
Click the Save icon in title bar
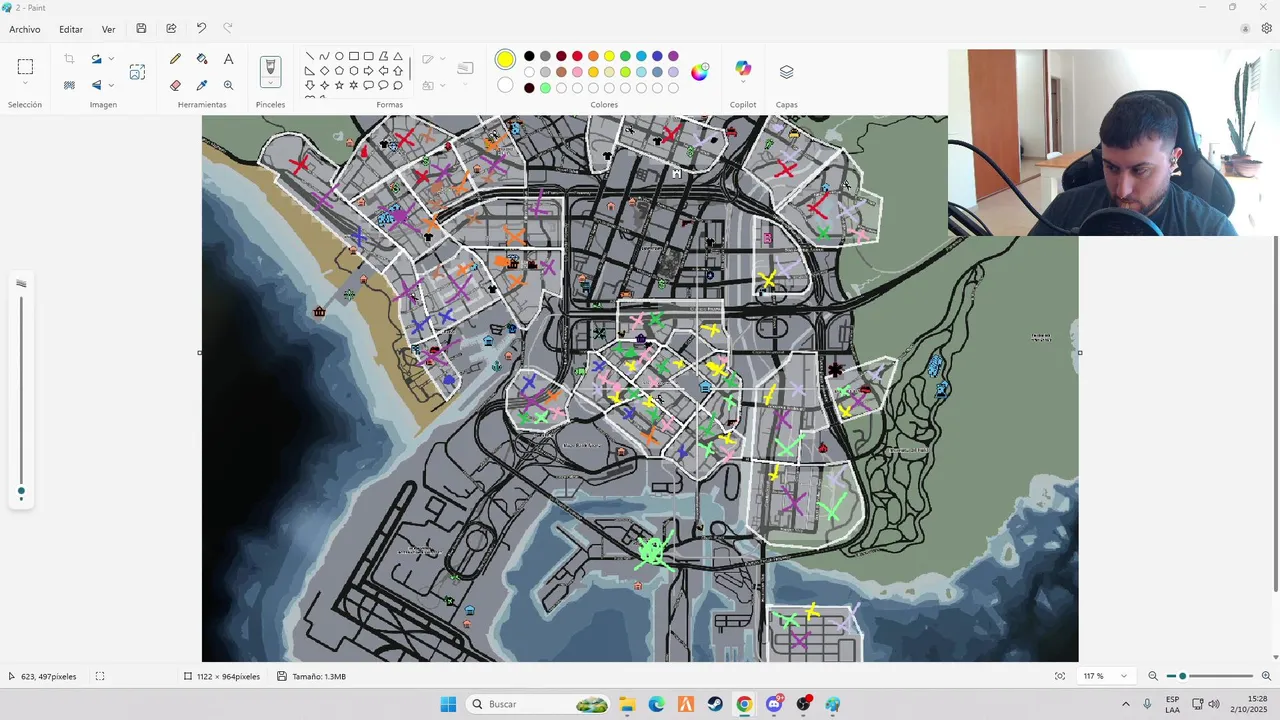[x=141, y=29]
